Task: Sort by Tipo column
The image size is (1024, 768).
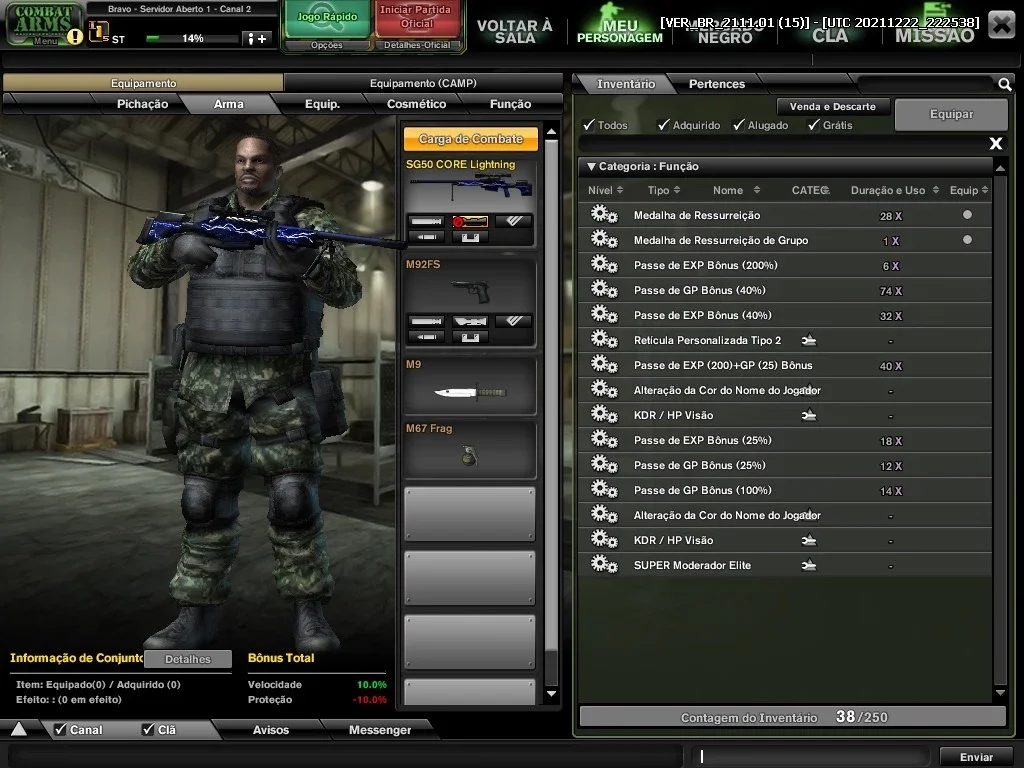Action: [664, 190]
